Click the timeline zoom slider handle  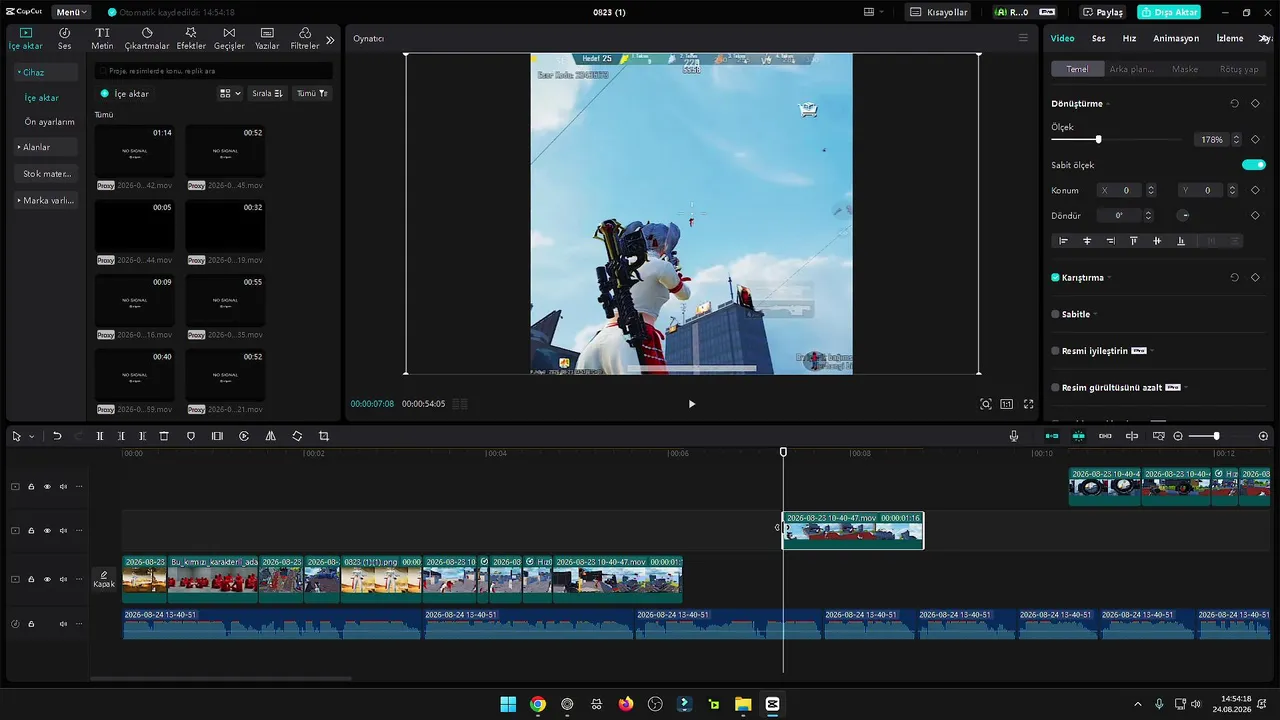coord(1216,436)
